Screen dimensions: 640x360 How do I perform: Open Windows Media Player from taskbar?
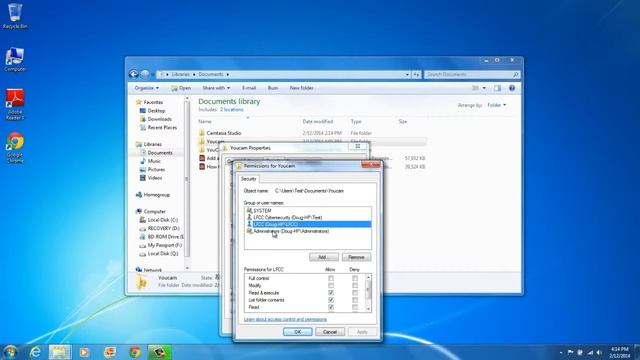84,352
